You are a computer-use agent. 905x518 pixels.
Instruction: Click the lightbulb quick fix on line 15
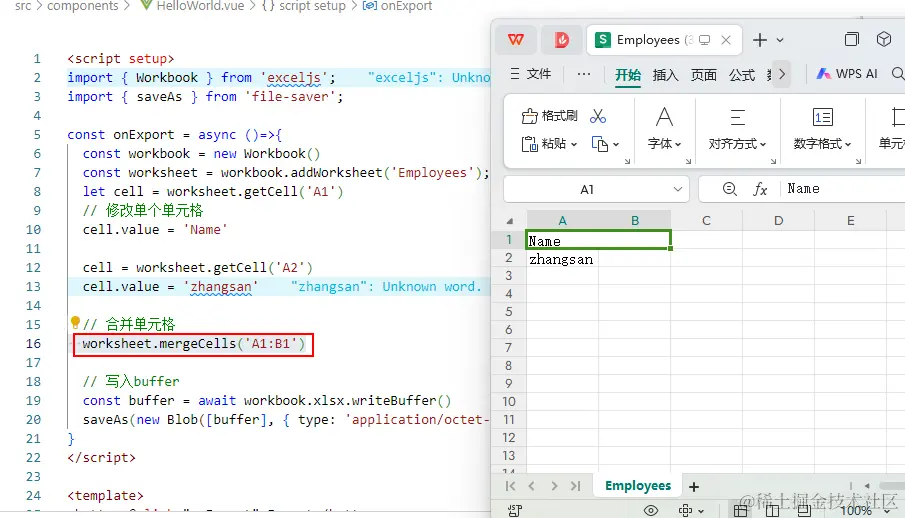tap(75, 322)
